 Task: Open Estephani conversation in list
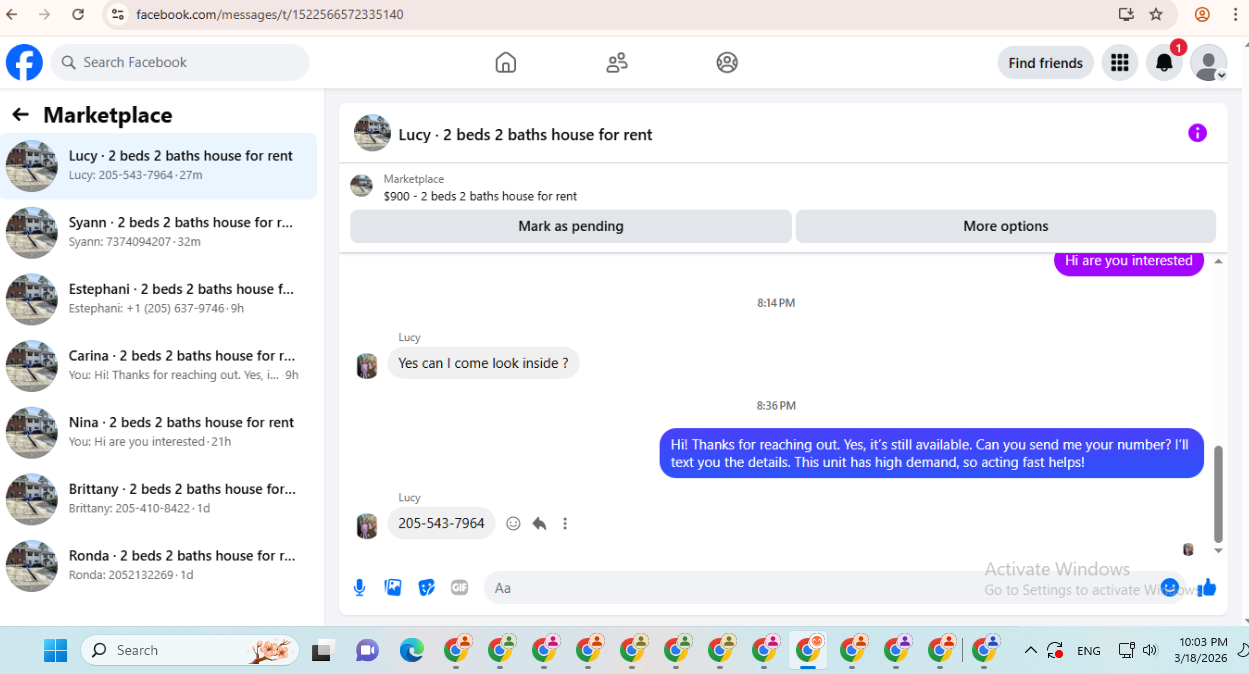[x=159, y=299]
